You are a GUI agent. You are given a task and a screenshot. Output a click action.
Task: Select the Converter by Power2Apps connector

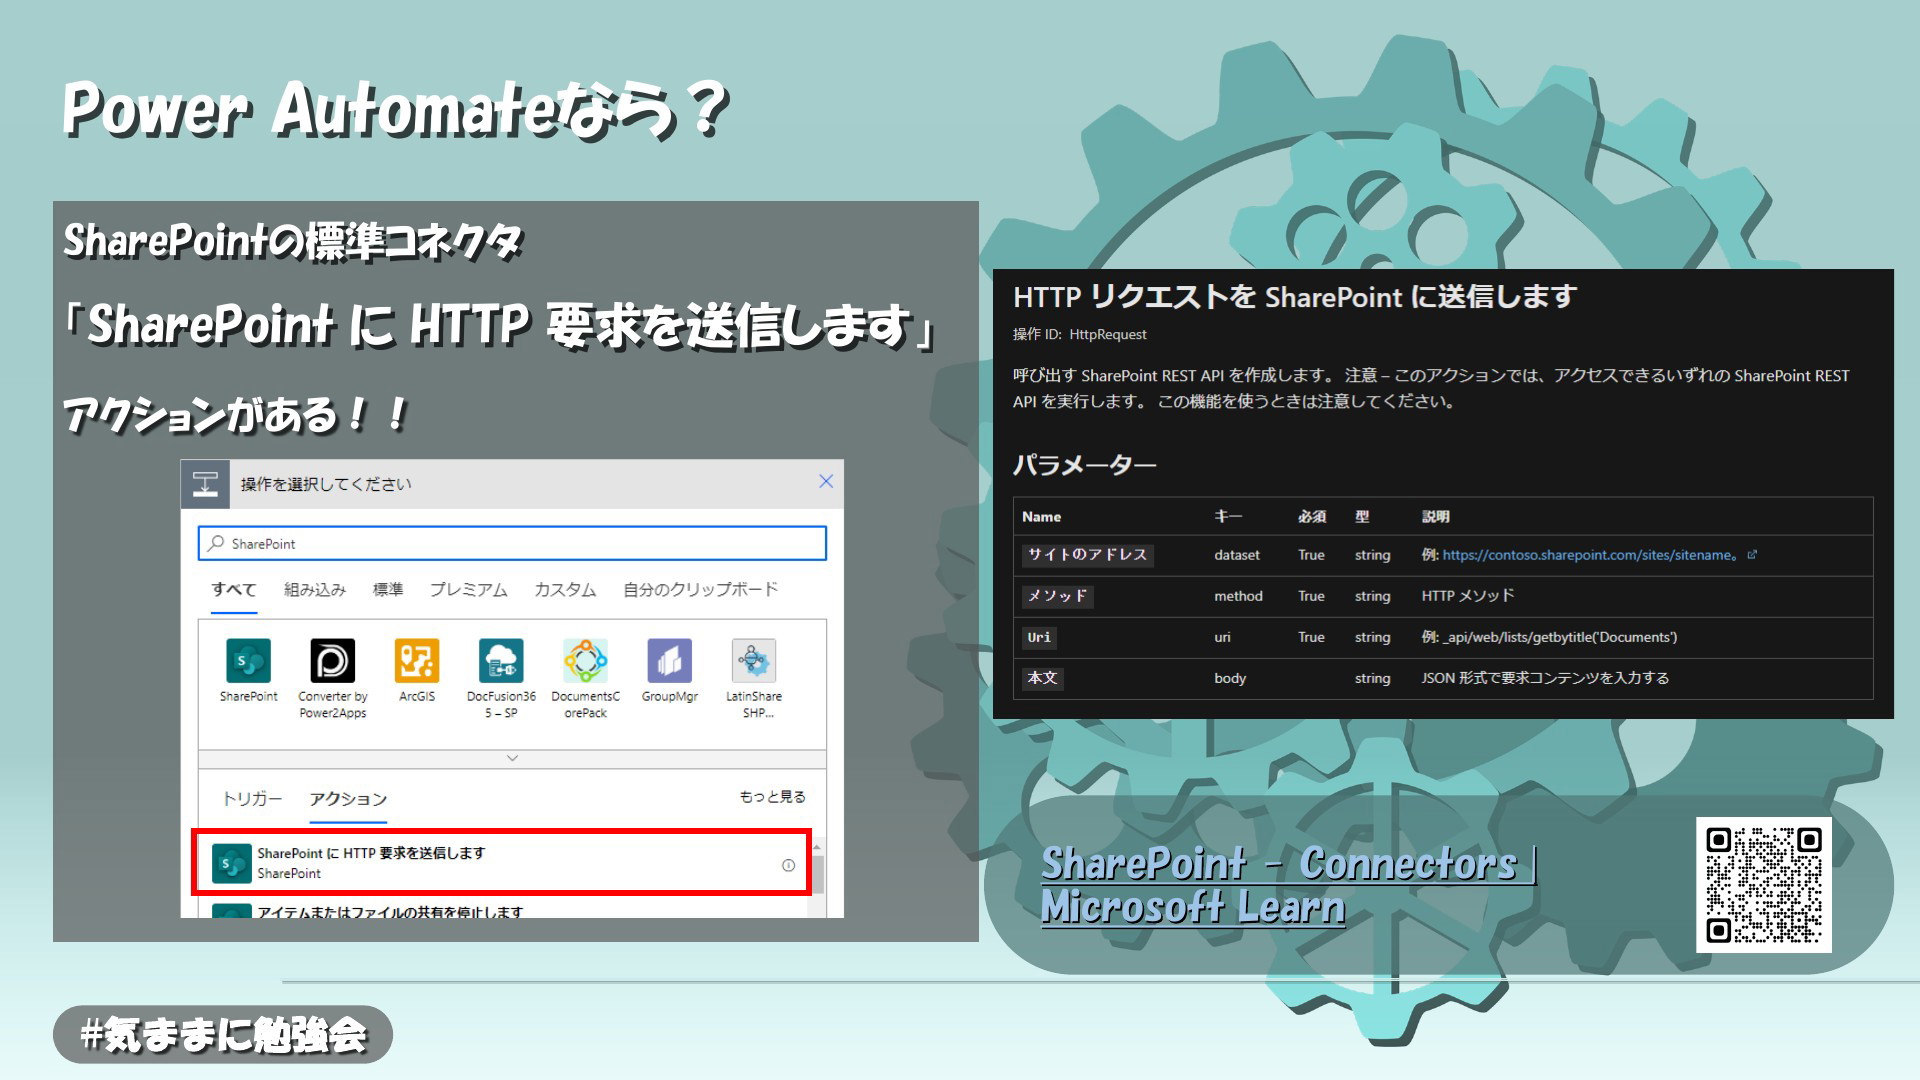click(x=332, y=661)
